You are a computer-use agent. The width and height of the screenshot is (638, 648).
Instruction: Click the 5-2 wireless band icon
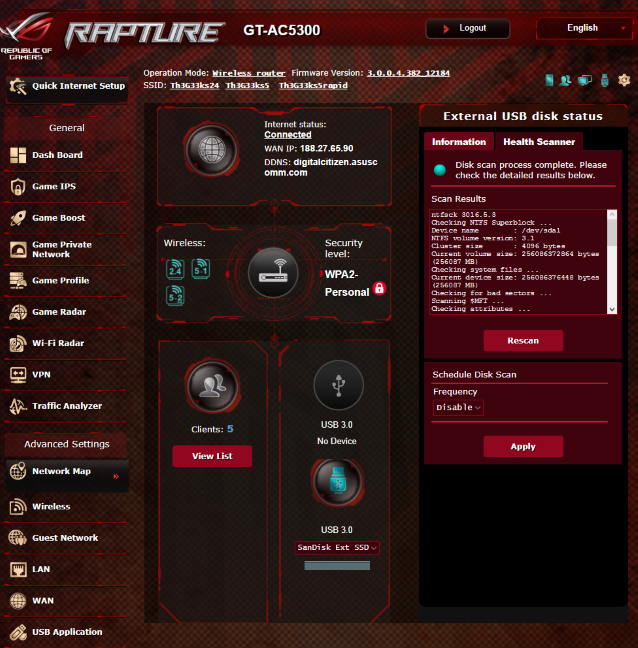[175, 295]
